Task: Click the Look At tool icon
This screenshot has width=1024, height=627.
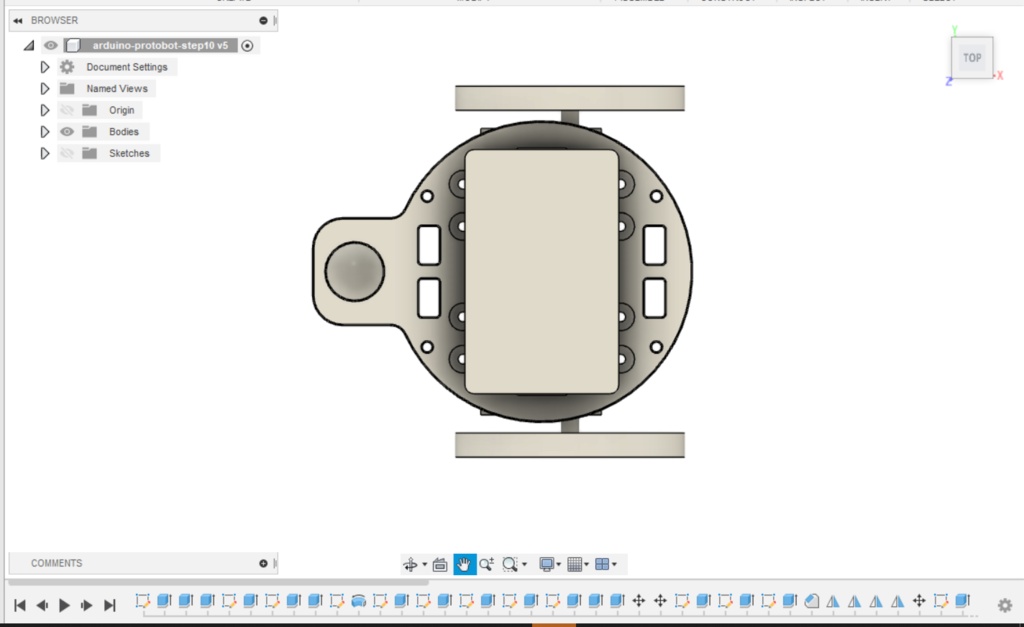Action: [440, 564]
